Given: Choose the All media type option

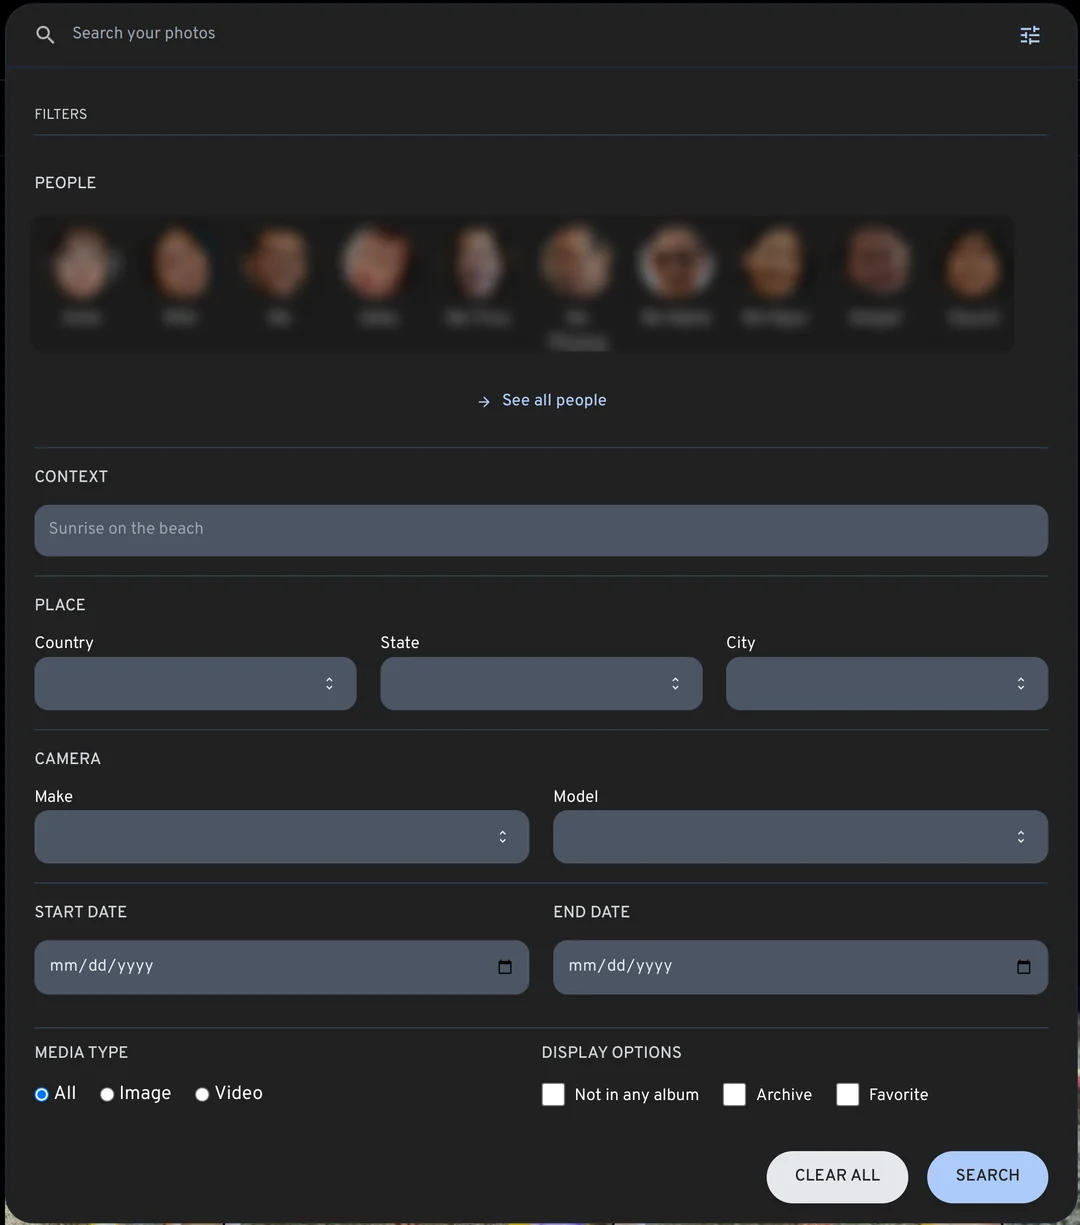Looking at the screenshot, I should (x=42, y=1094).
